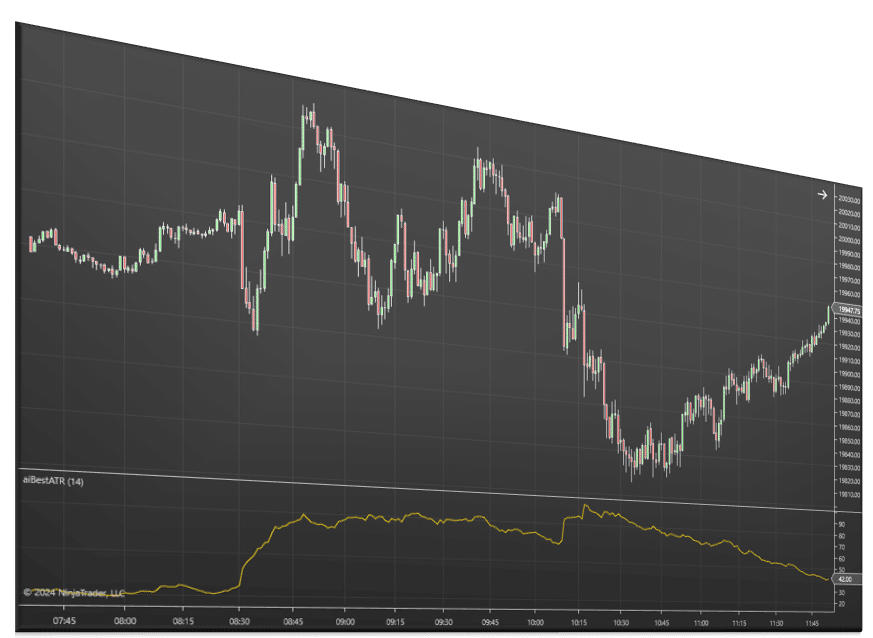Click the 20 value on ATR axis
The height and width of the screenshot is (638, 873).
click(841, 604)
